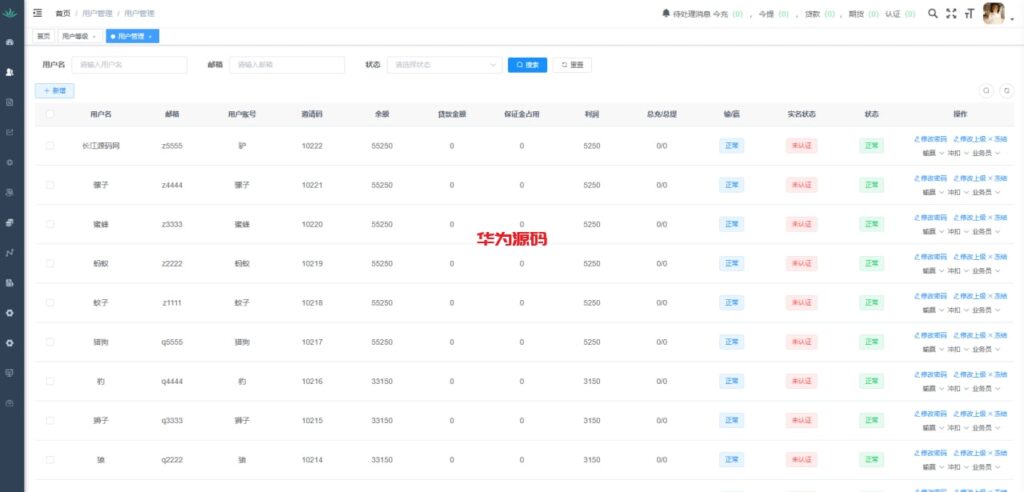This screenshot has height=492, width=1024.
Task: Toggle search bar with round magnifier button
Action: coord(987,91)
